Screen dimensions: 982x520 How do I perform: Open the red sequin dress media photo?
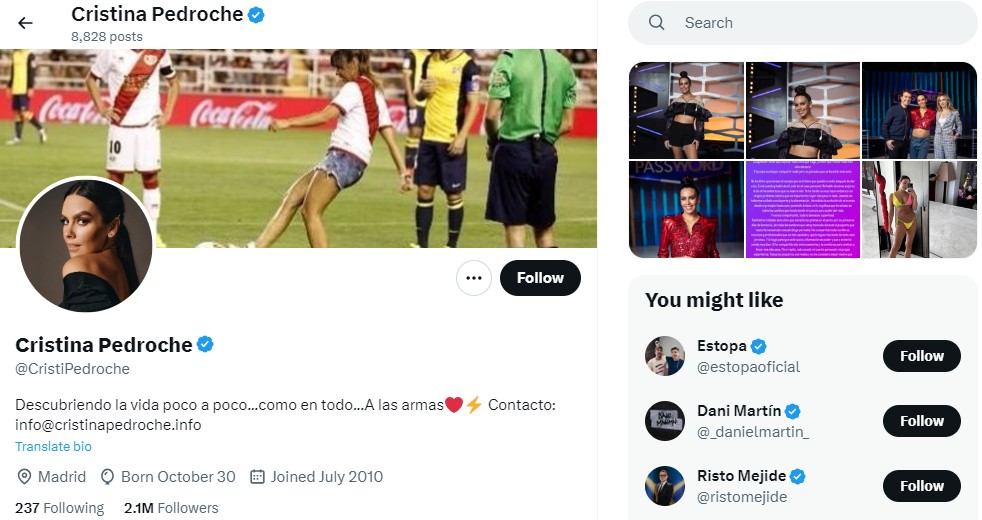(x=685, y=210)
